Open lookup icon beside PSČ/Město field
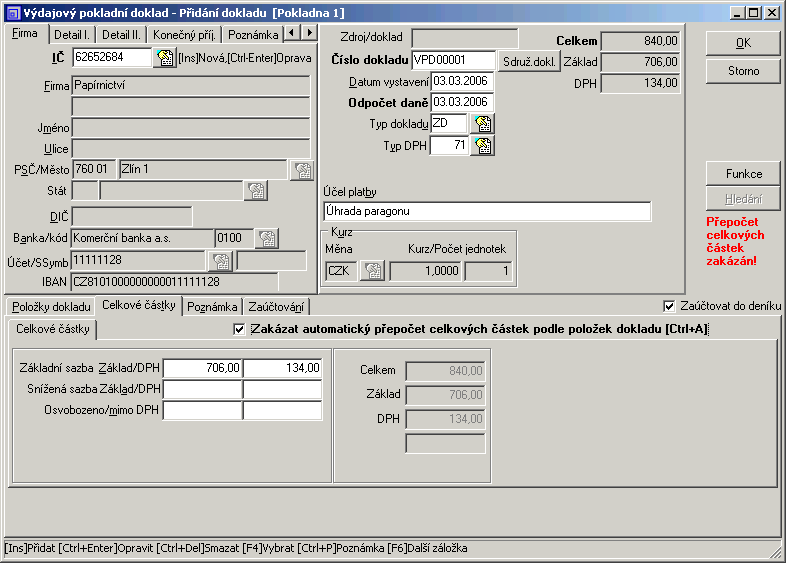The height and width of the screenshot is (563, 786). [x=302, y=170]
